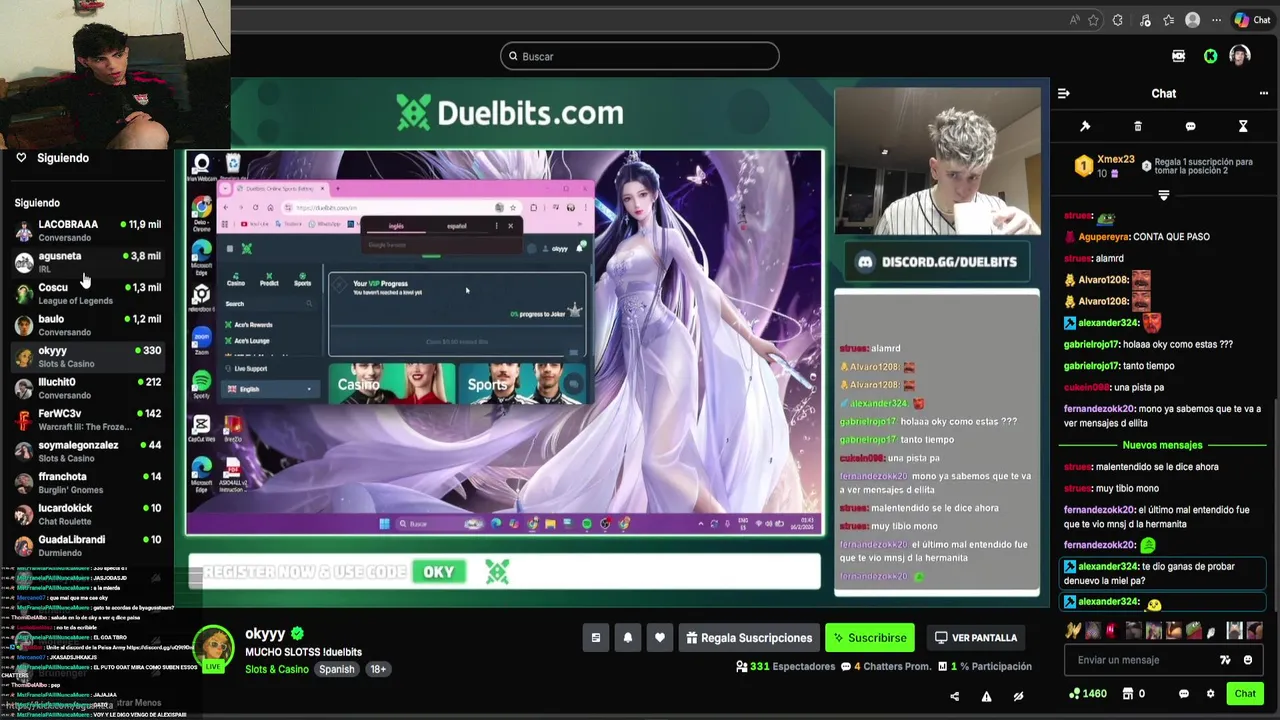
Task: Report stream with warning triangle icon
Action: tap(986, 696)
